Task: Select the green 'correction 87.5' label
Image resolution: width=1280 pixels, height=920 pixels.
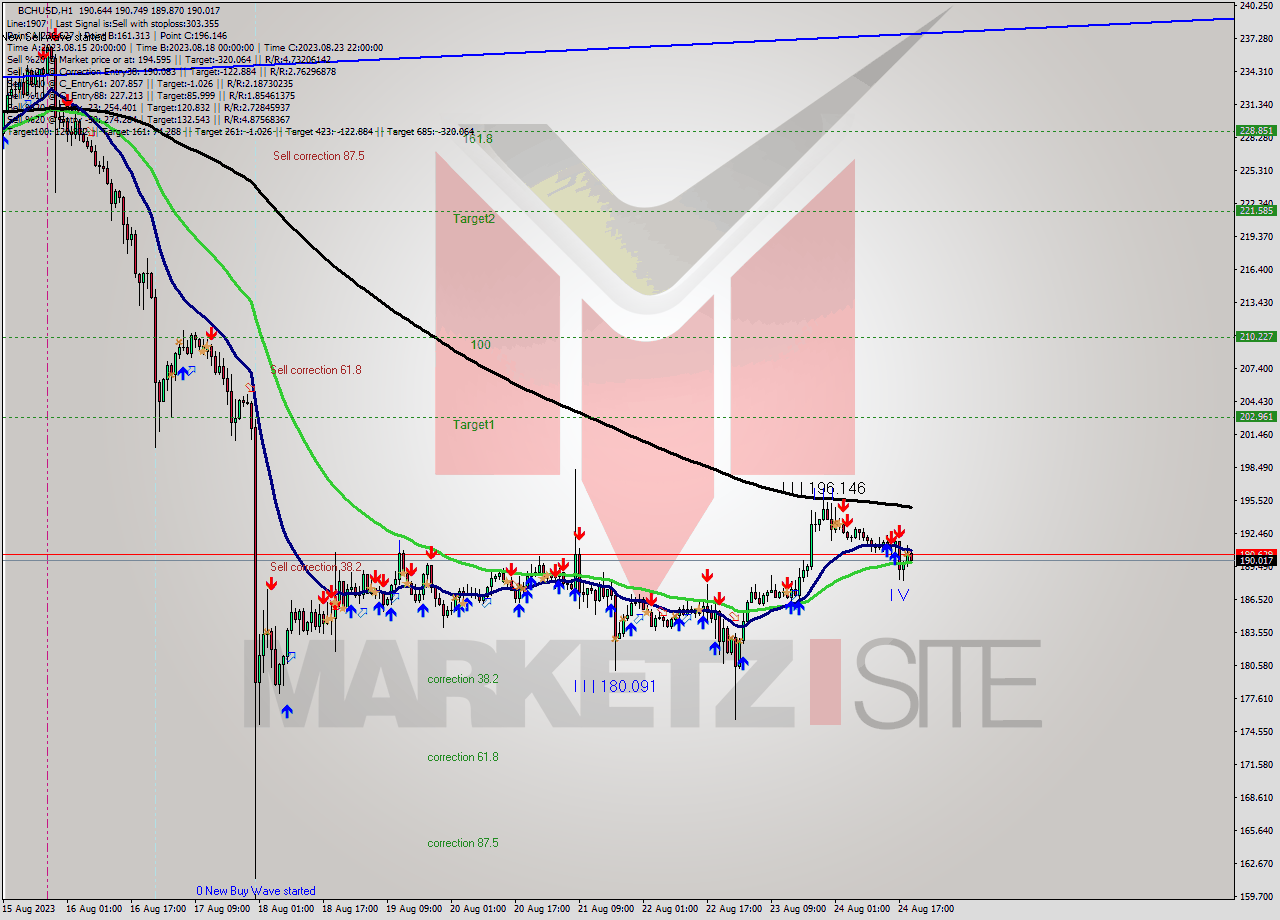Action: [x=463, y=843]
